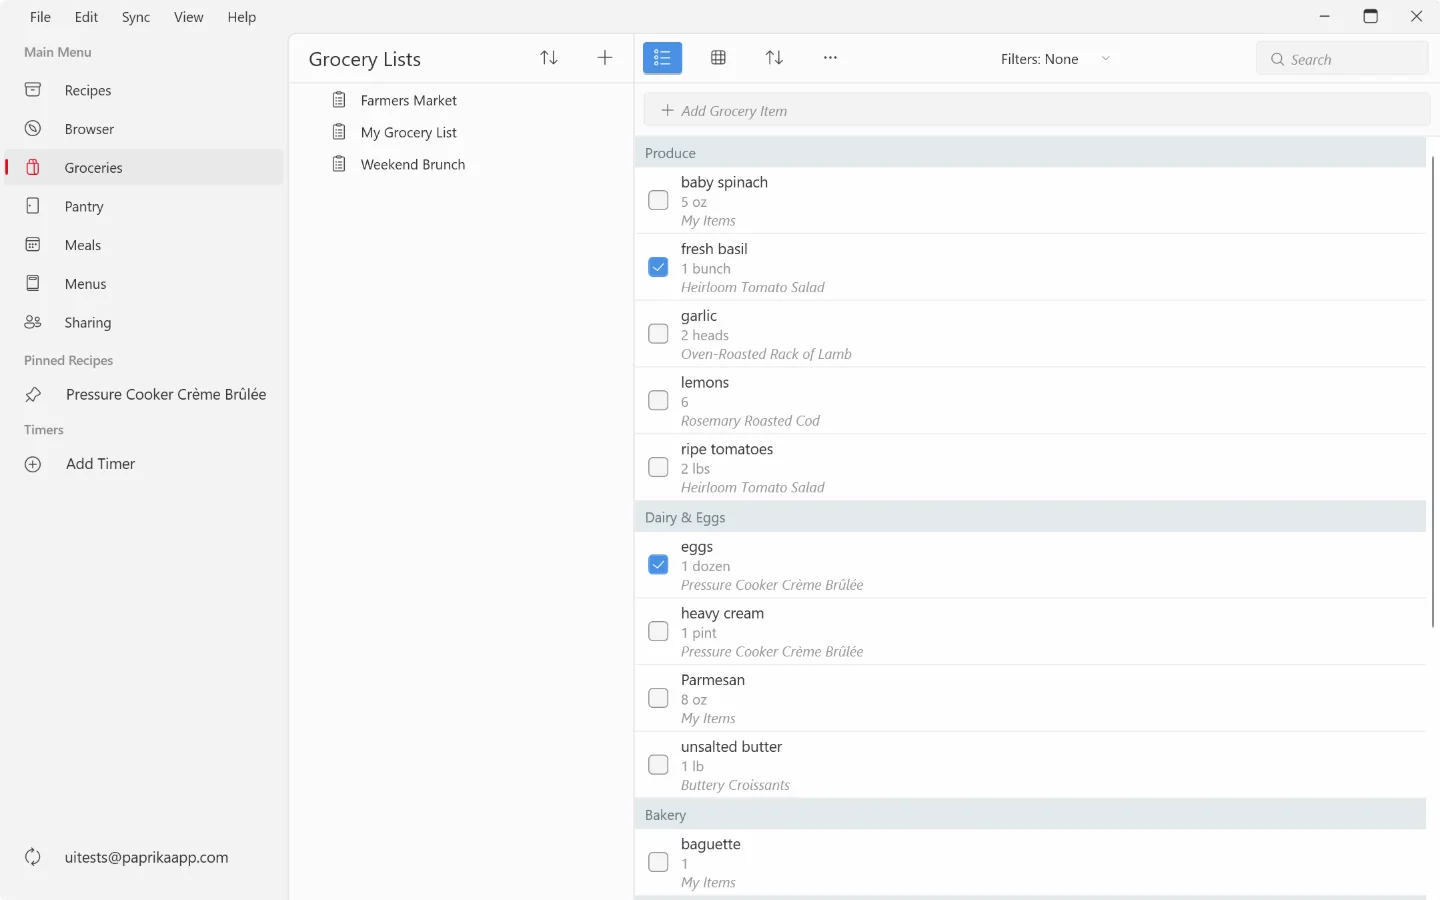
Task: Open the more options ellipsis menu
Action: pos(830,58)
